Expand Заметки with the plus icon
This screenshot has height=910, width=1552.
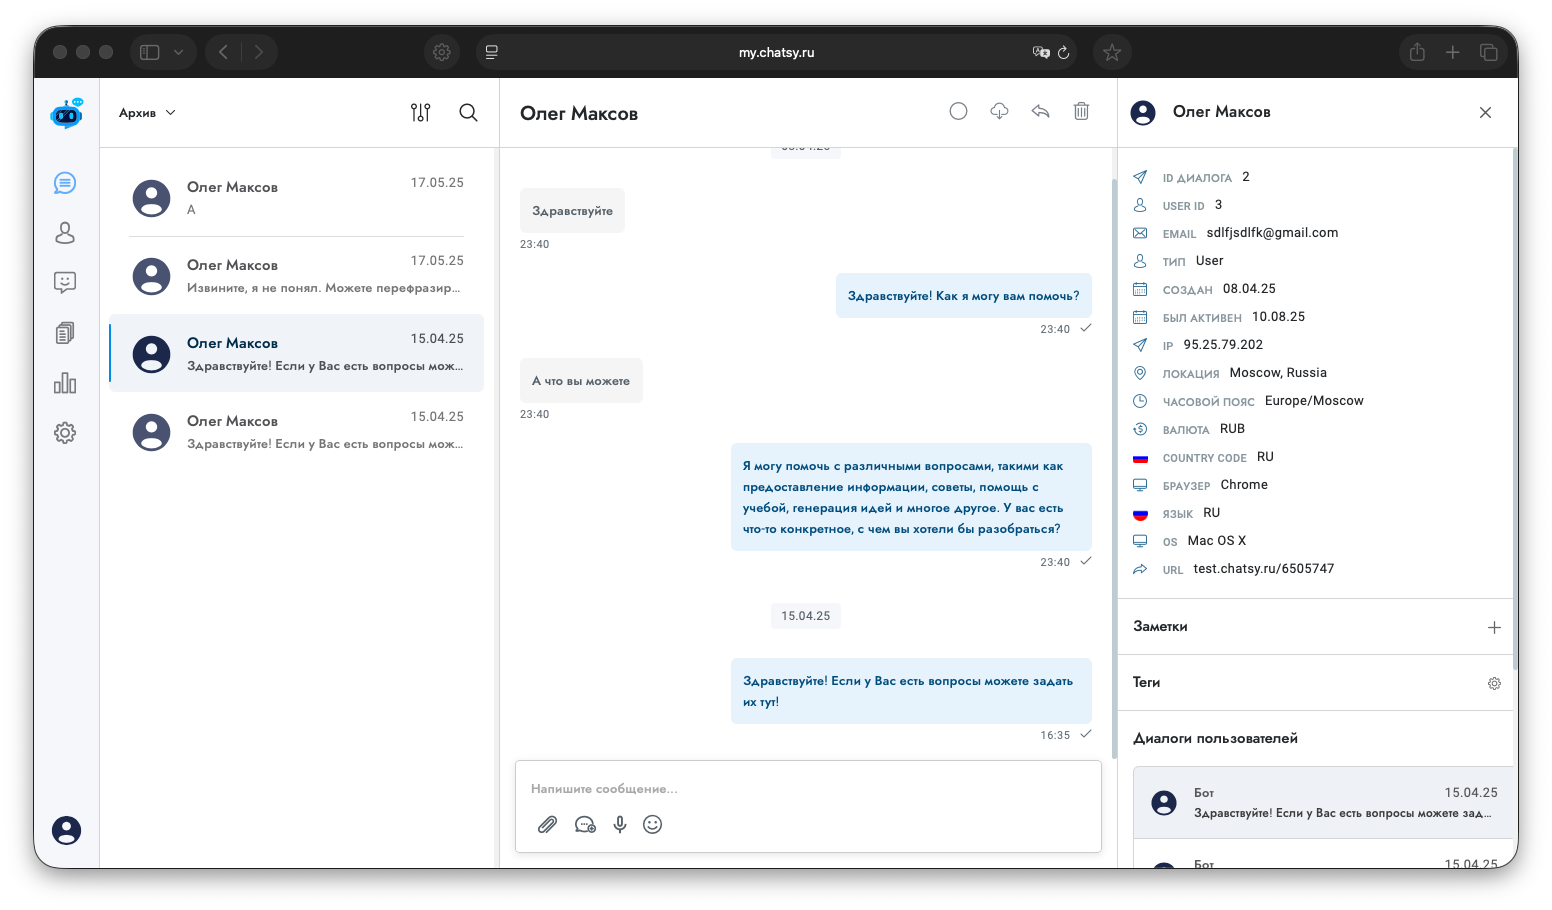[x=1494, y=627]
